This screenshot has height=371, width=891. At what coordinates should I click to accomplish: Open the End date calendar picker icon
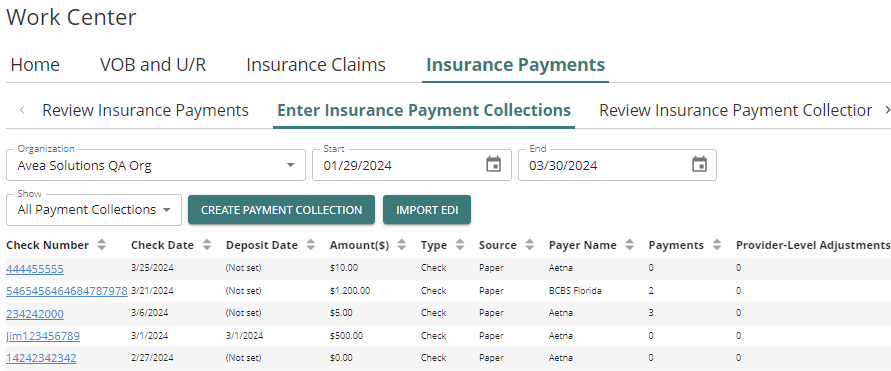(700, 165)
